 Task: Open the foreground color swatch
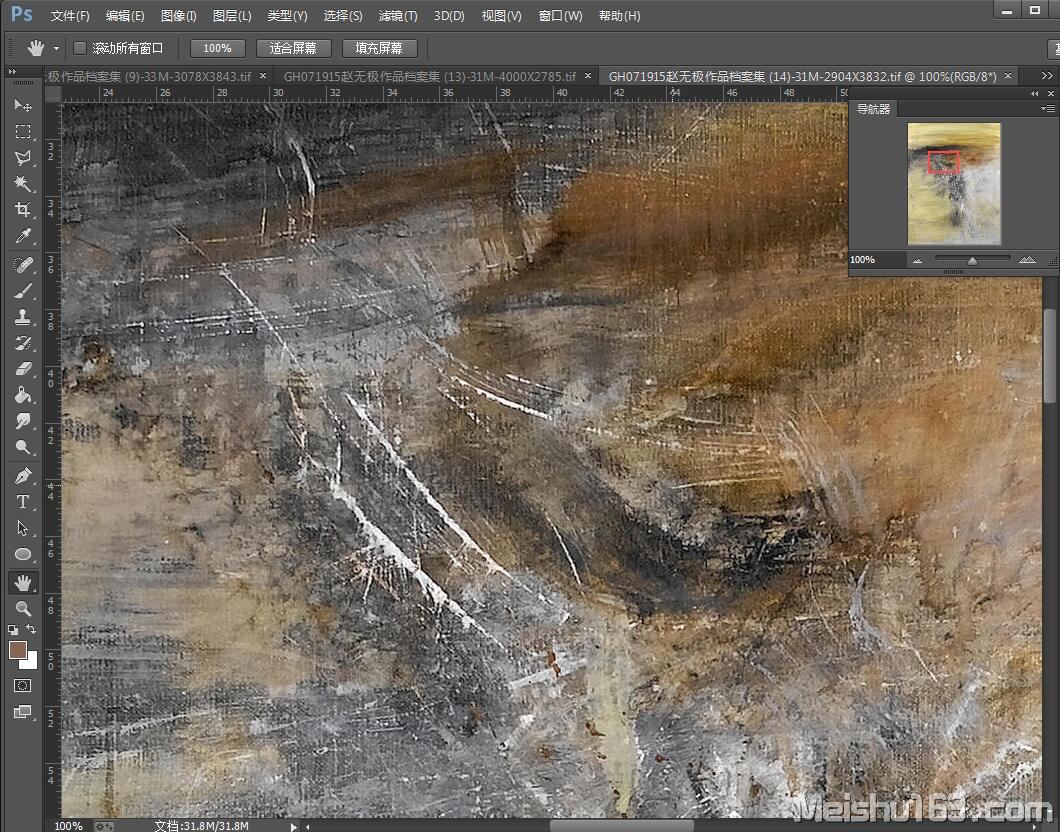tap(17, 650)
